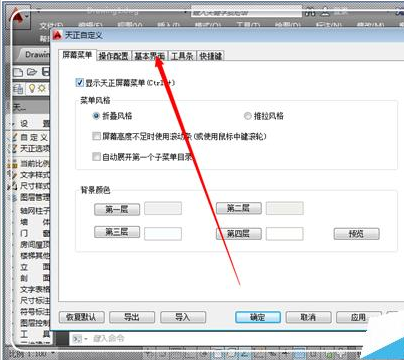Click the 确定 button
This screenshot has width=404, height=360.
(x=258, y=317)
